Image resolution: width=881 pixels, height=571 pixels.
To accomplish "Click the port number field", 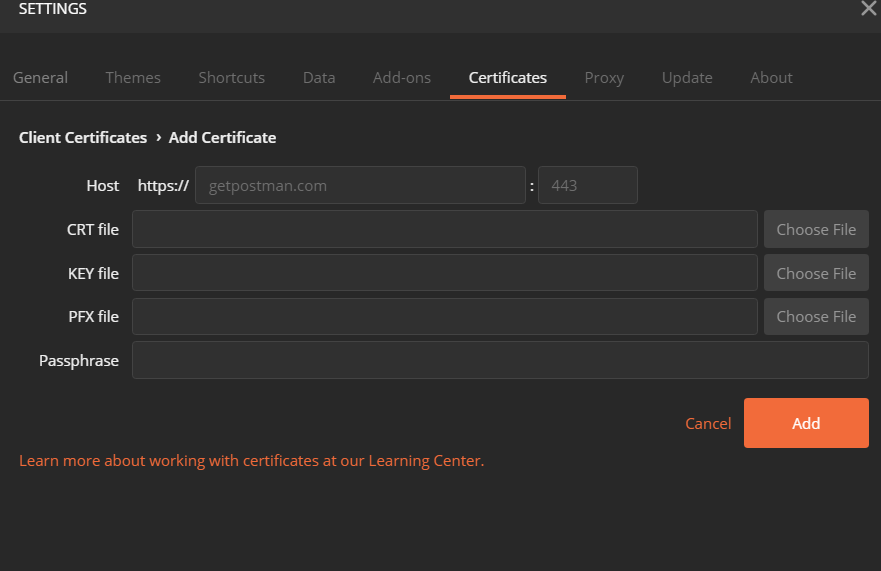I will pos(587,185).
